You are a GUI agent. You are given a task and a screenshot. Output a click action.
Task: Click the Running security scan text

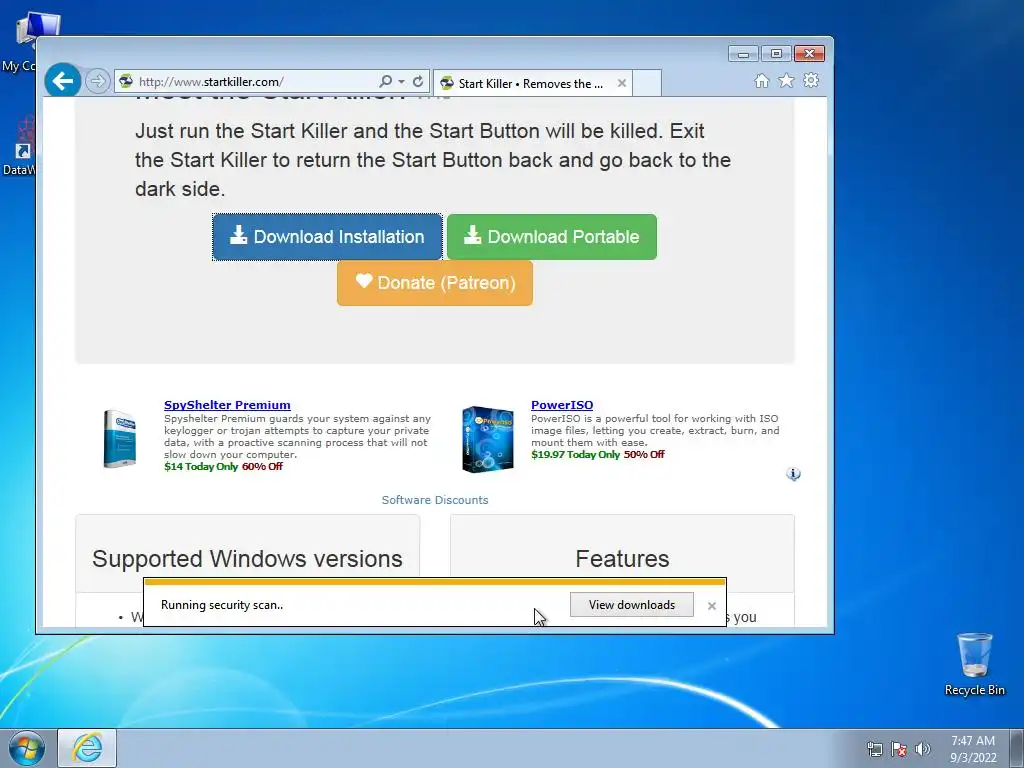coord(222,605)
